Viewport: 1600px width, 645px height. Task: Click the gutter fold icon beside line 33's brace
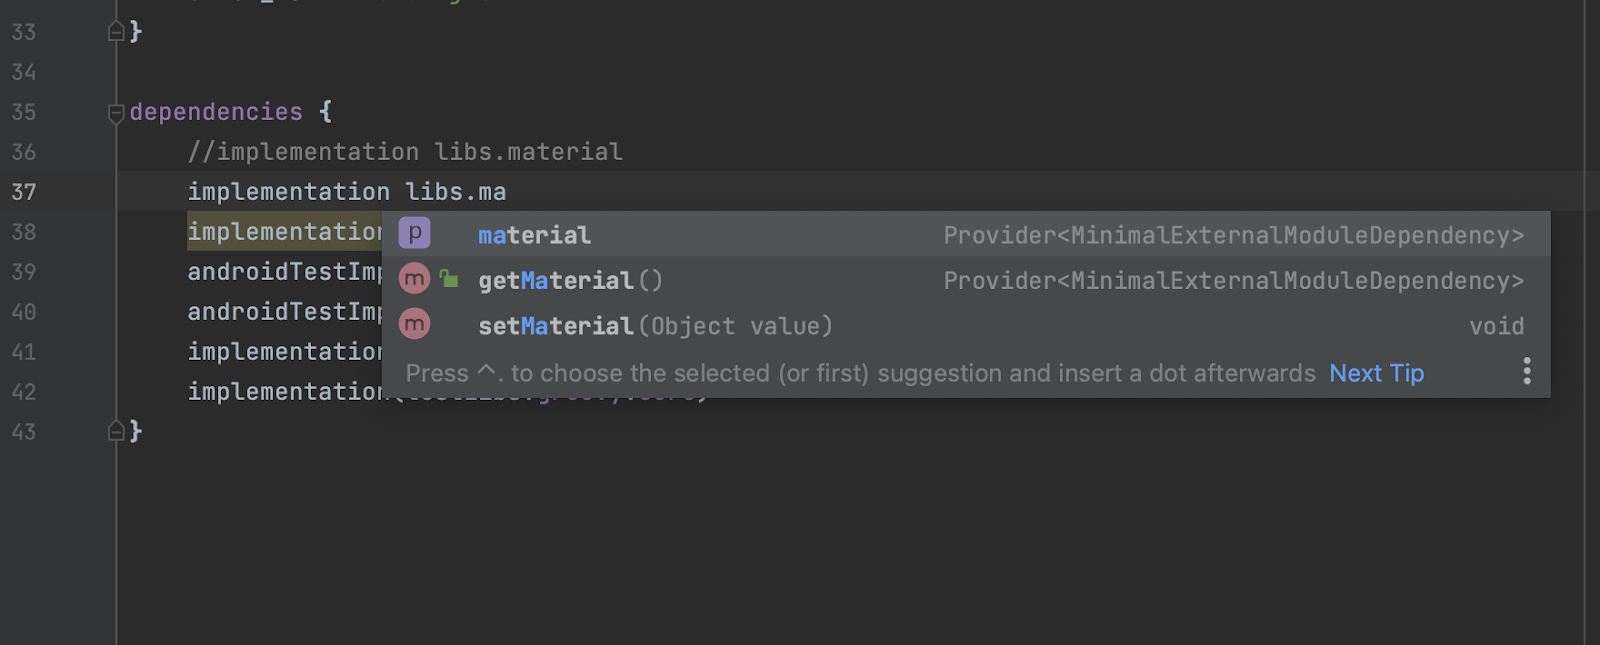tap(115, 30)
